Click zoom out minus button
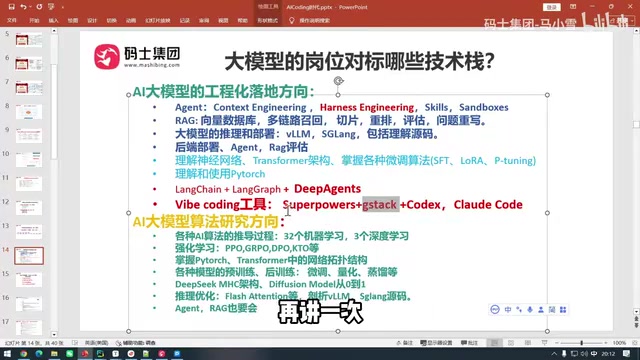Viewport: 640px width, 360px height. (x=557, y=343)
